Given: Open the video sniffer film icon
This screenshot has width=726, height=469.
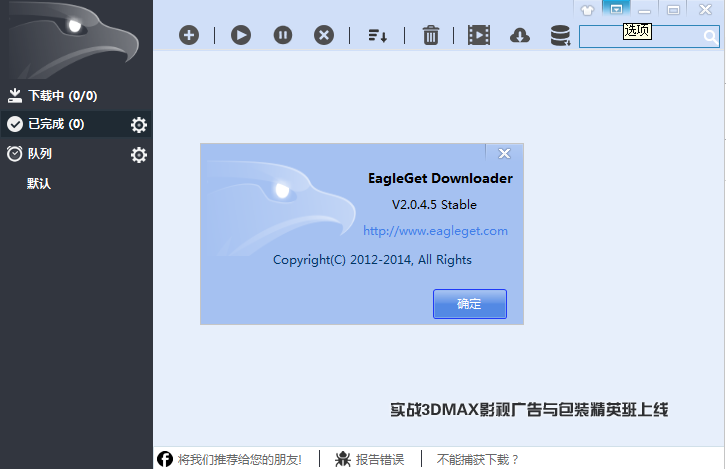Looking at the screenshot, I should (x=479, y=35).
